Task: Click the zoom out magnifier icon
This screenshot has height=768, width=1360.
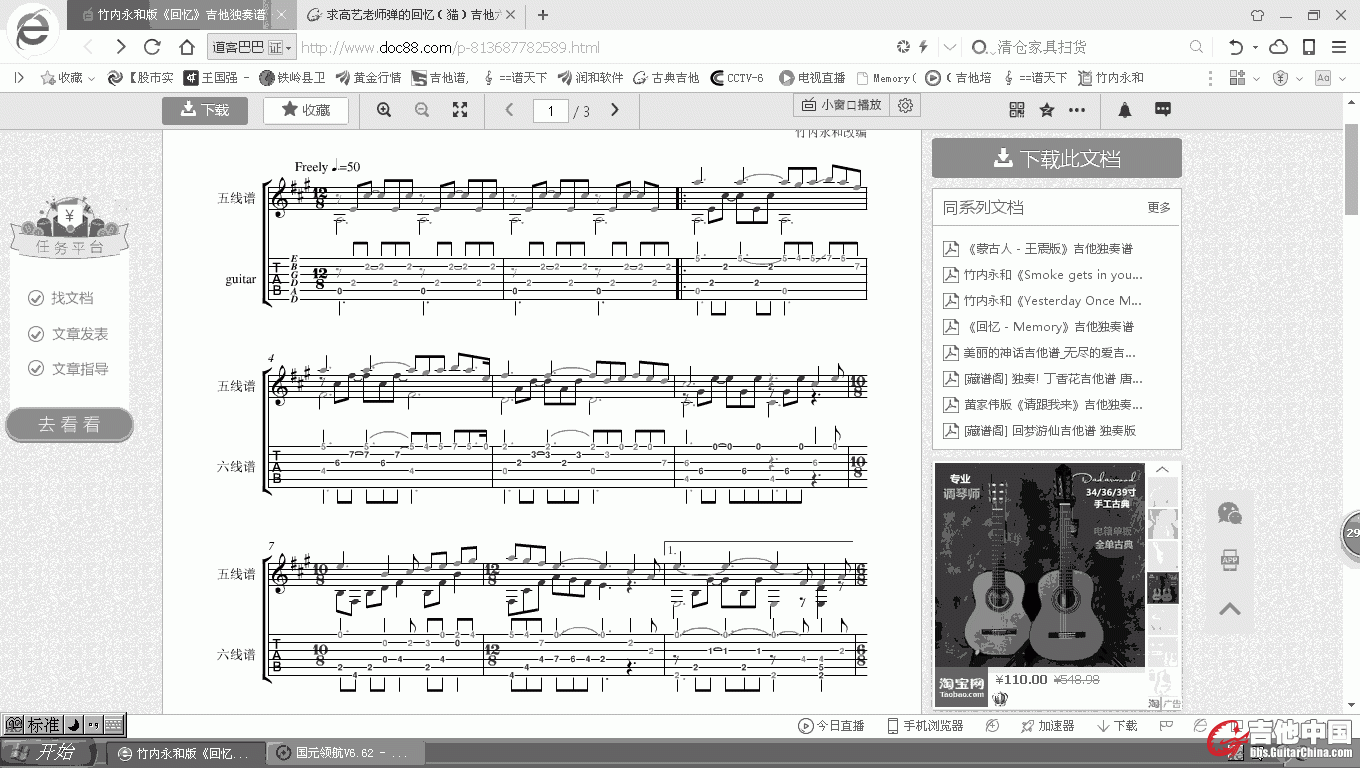Action: (x=422, y=110)
